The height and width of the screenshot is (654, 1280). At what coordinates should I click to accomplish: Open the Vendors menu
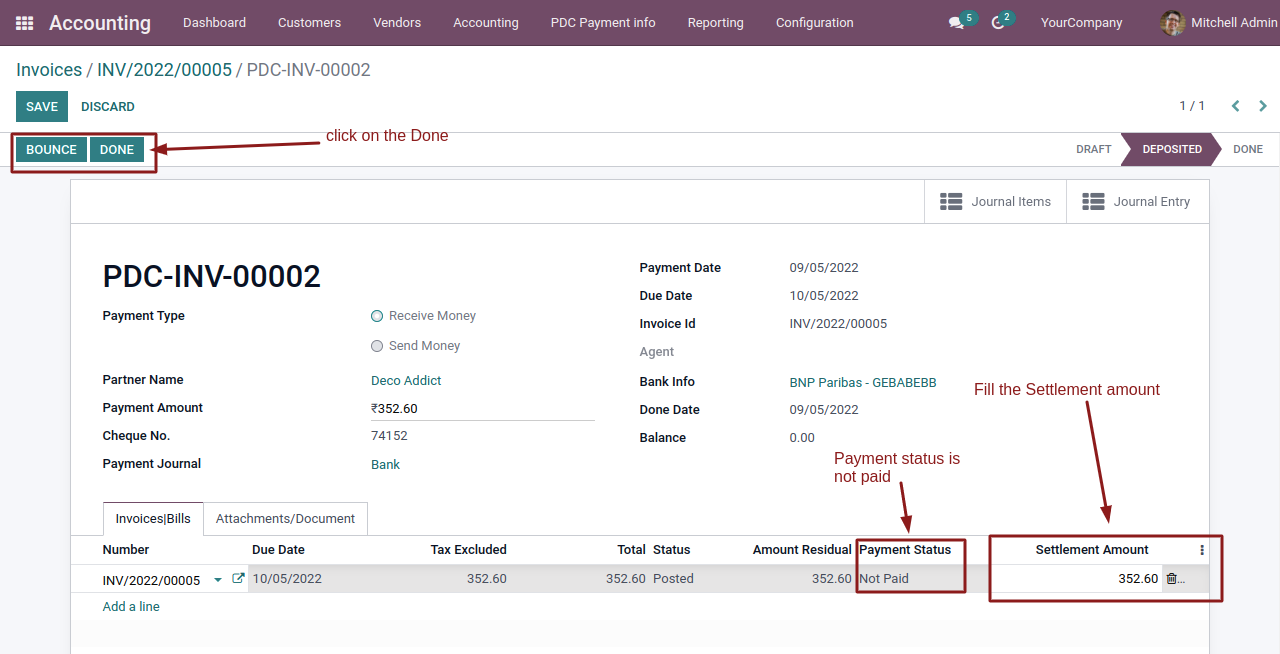point(397,23)
